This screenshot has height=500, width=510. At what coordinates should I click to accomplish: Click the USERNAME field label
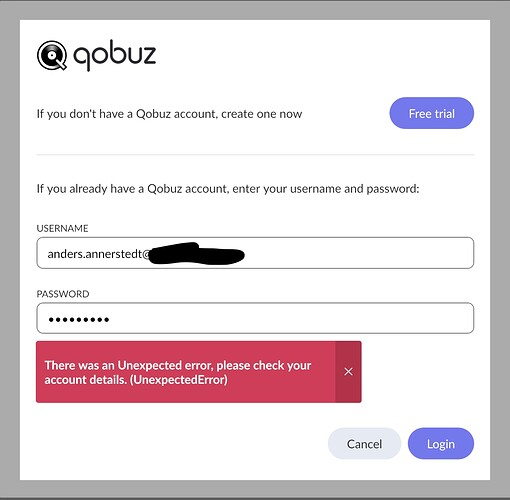coord(62,228)
